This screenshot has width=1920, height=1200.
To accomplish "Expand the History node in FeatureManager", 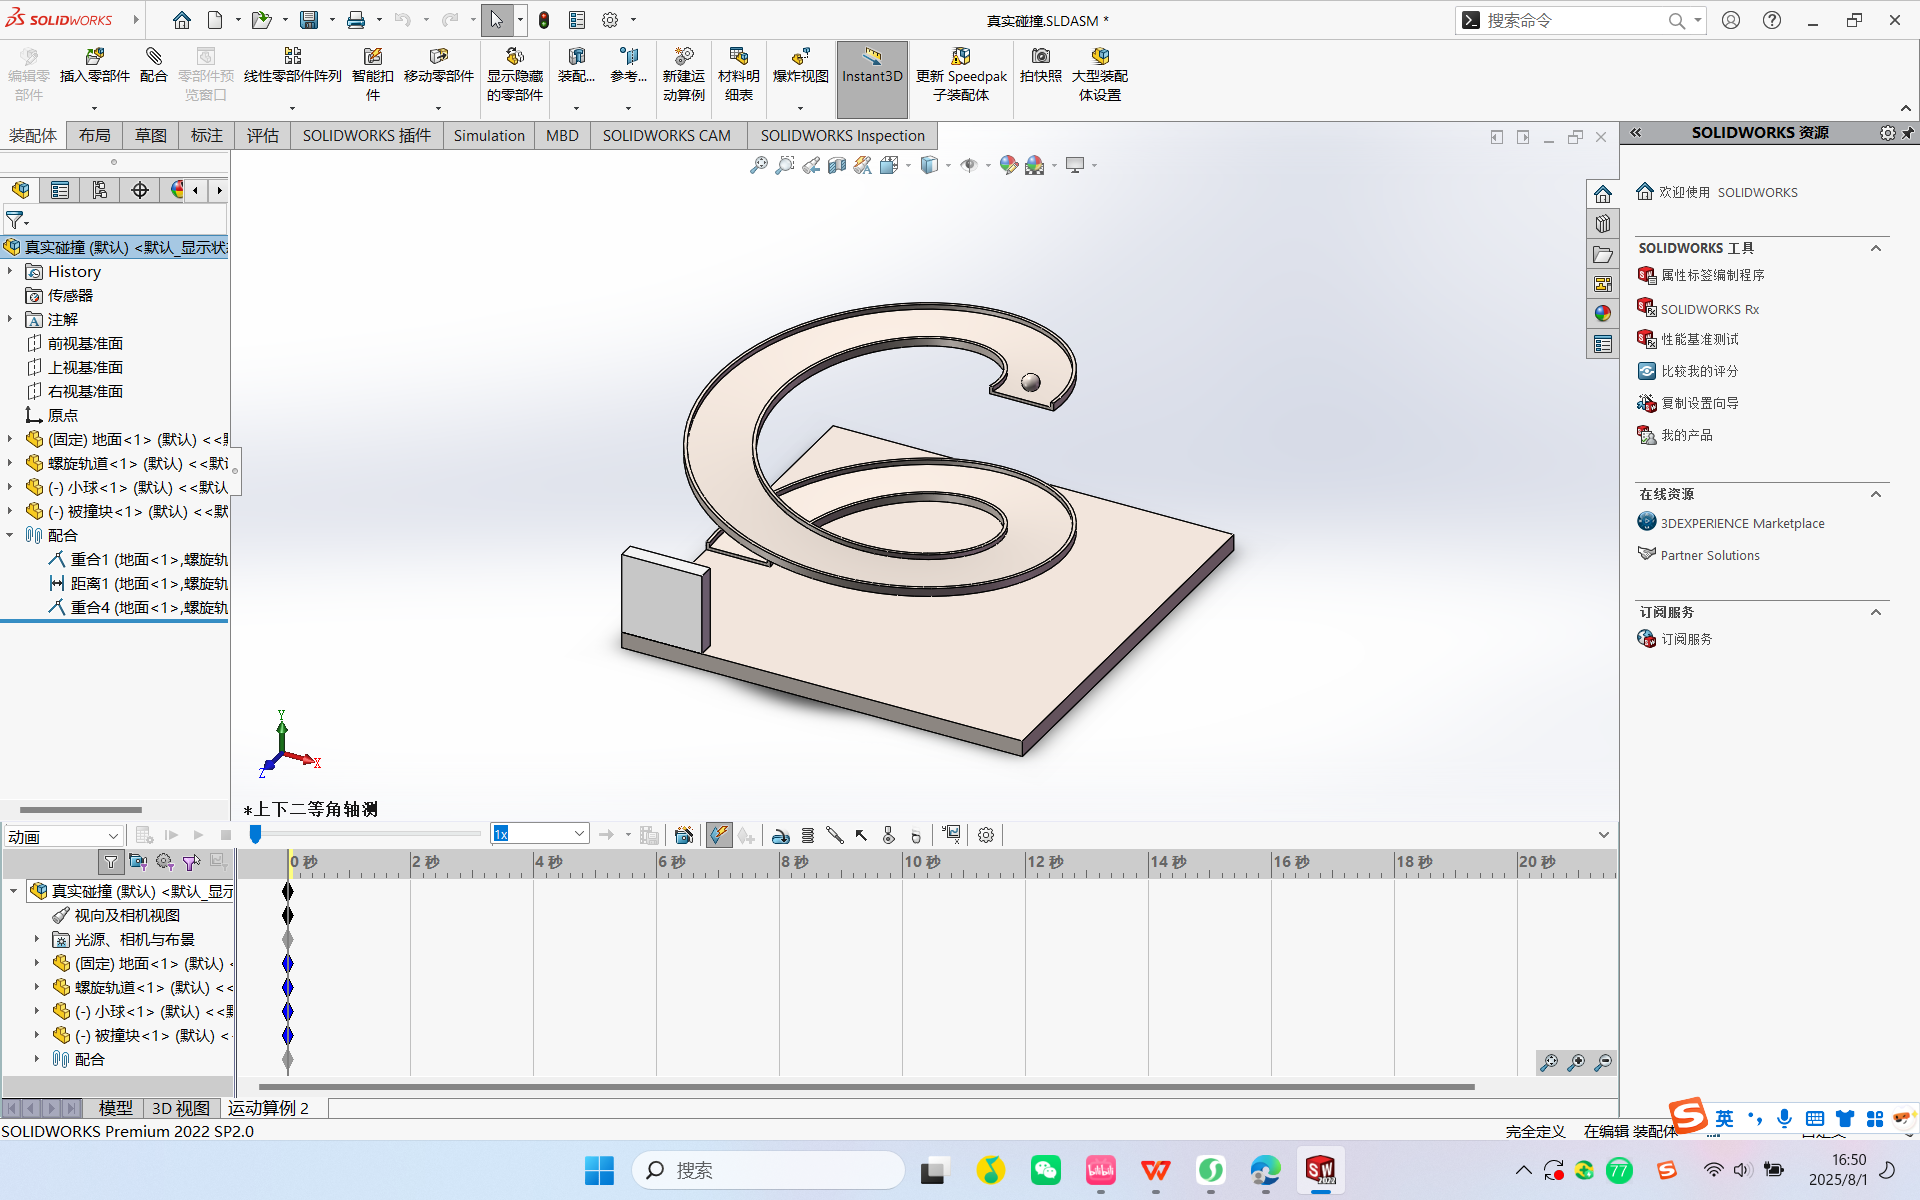I will 11,271.
